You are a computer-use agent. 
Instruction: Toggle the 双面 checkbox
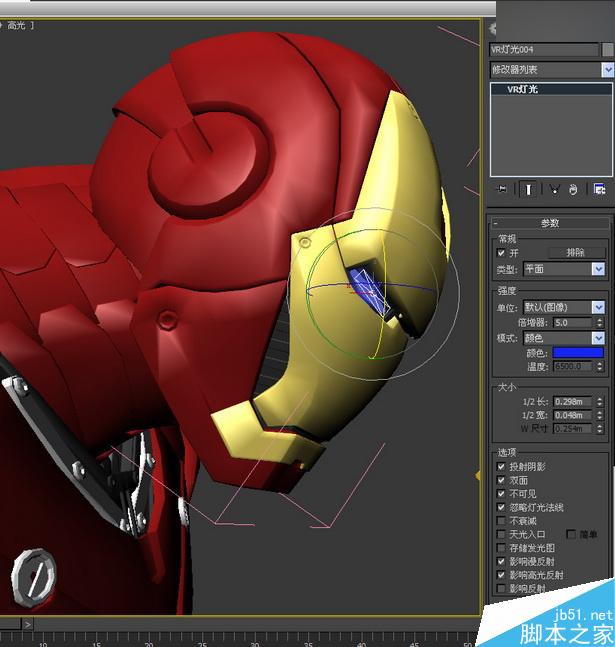tap(501, 480)
